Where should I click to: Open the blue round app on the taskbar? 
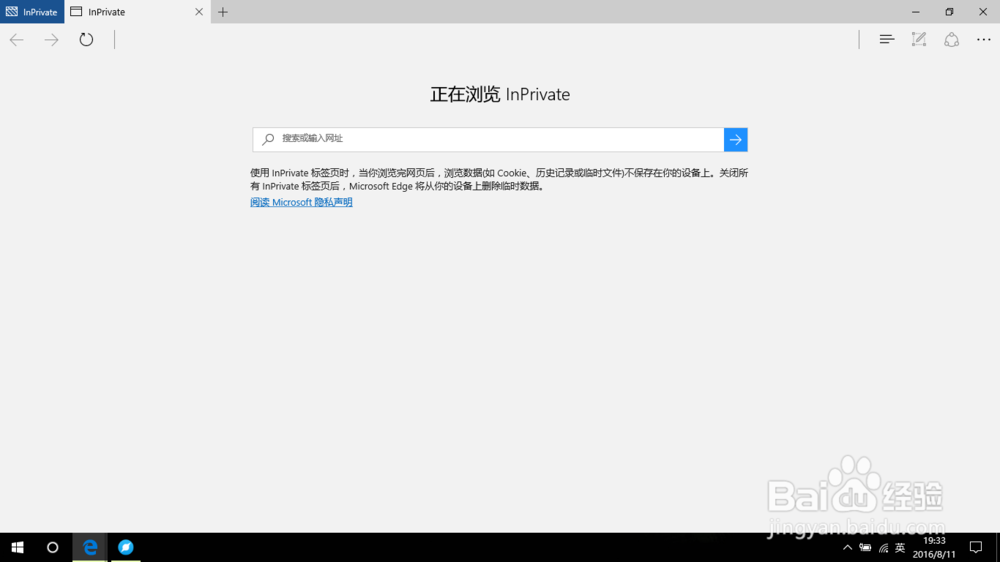(x=126, y=547)
